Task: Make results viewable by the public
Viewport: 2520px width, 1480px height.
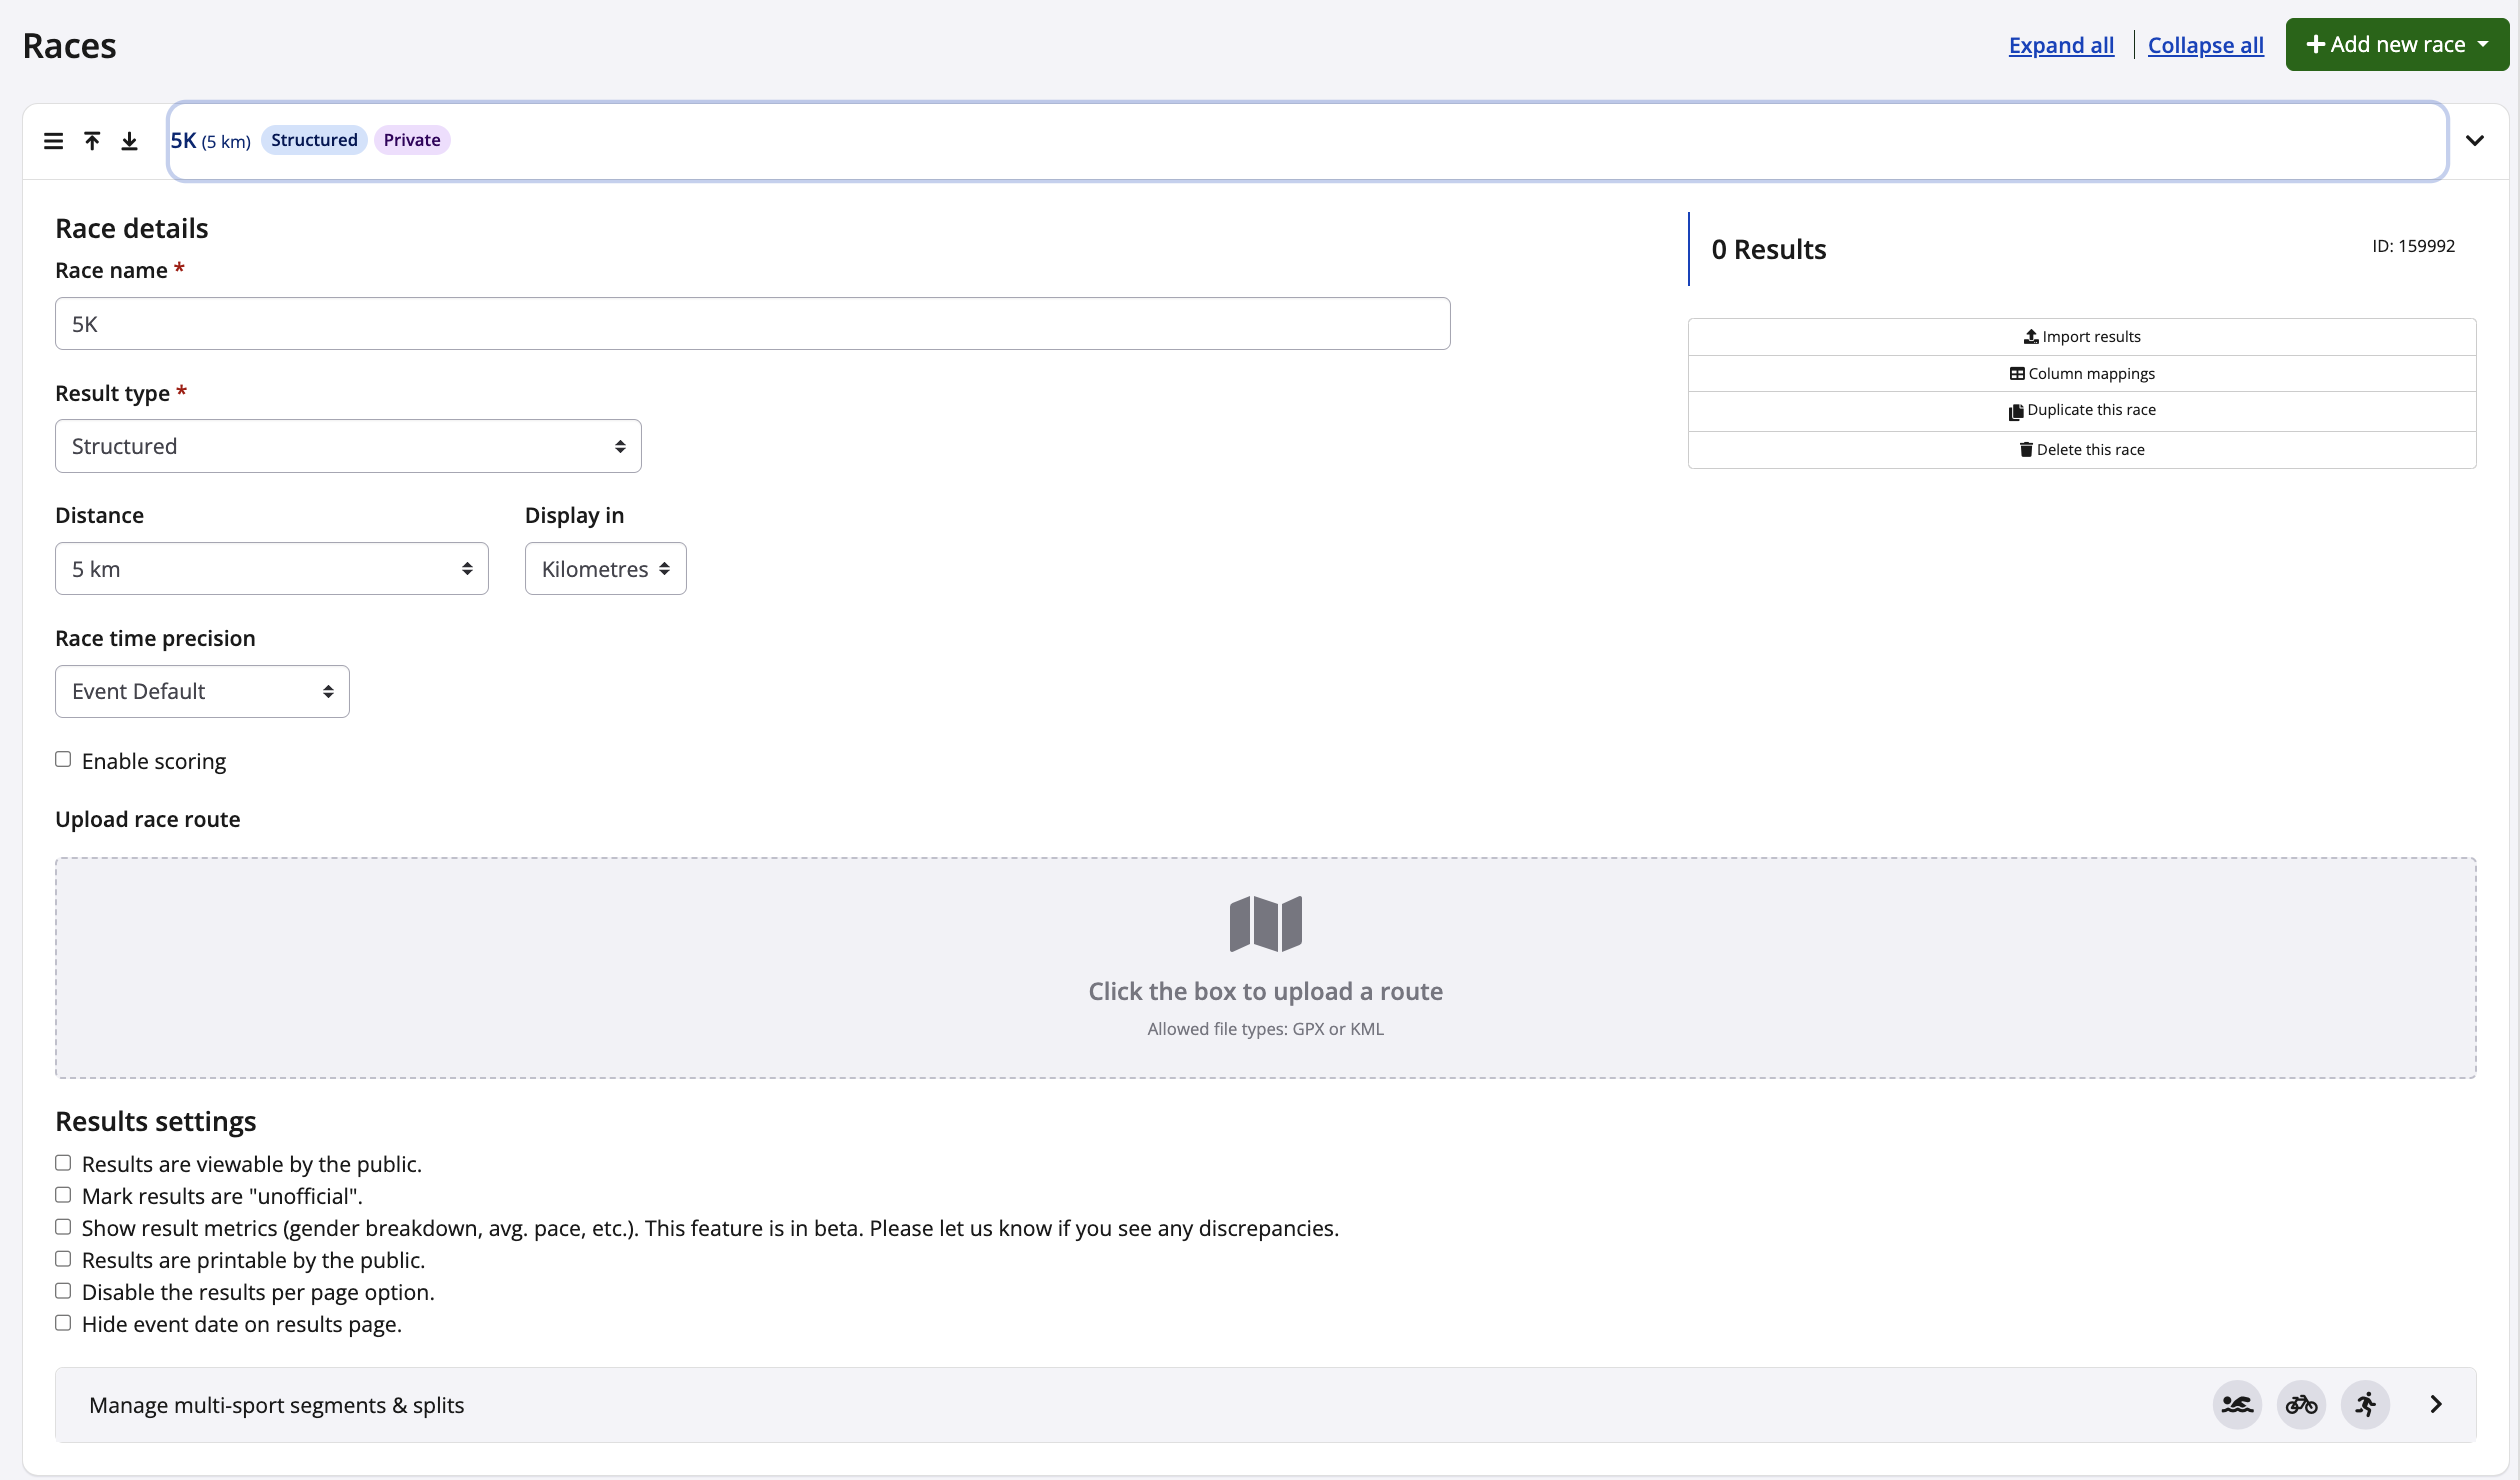Action: pyautogui.click(x=63, y=1163)
